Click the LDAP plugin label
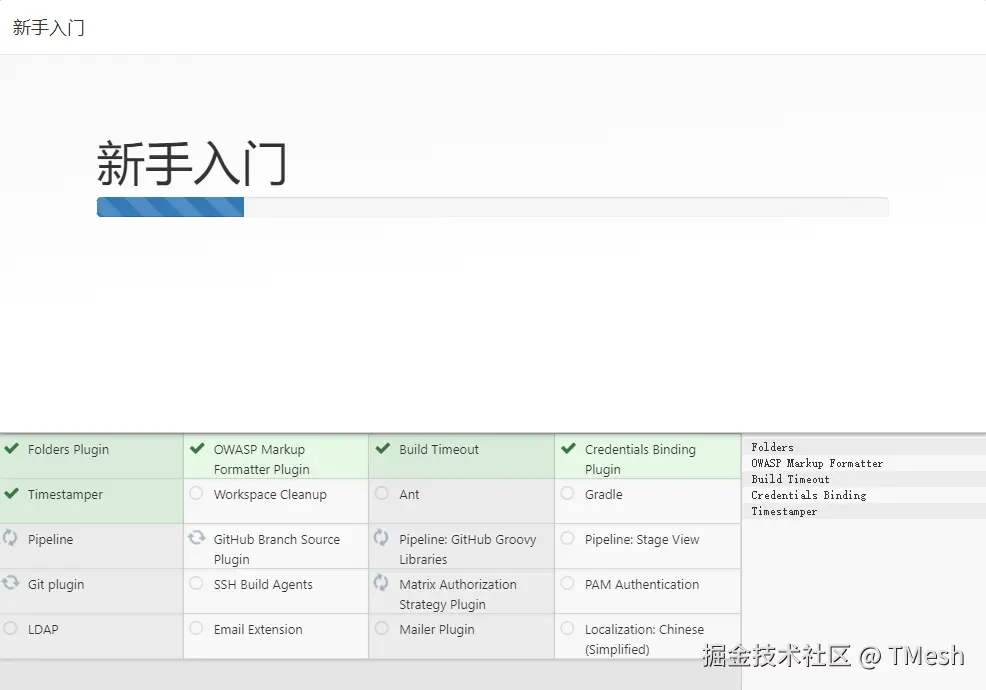This screenshot has height=690, width=986. pos(42,629)
